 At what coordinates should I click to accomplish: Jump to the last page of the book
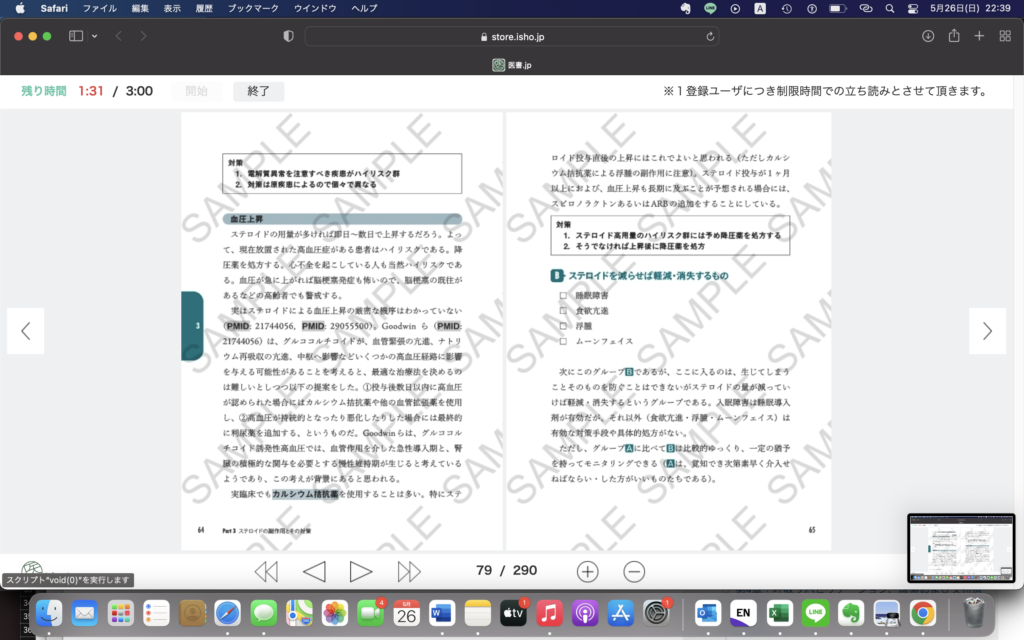tap(409, 571)
